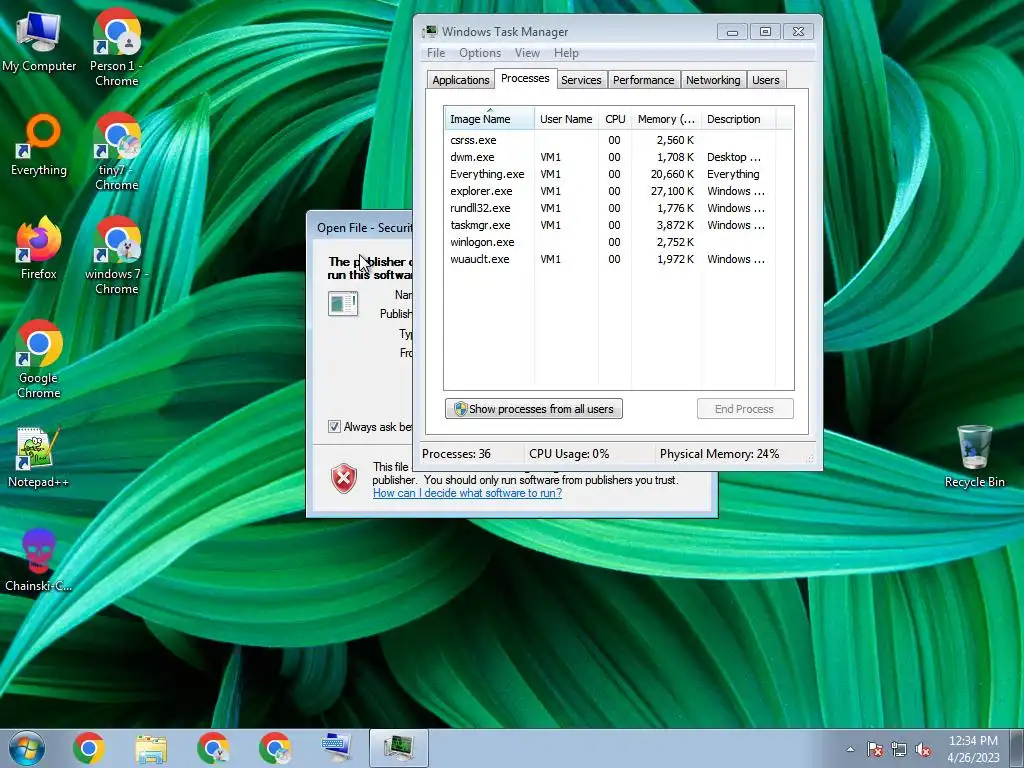Click Open File - Security Warning title bar

pyautogui.click(x=363, y=227)
